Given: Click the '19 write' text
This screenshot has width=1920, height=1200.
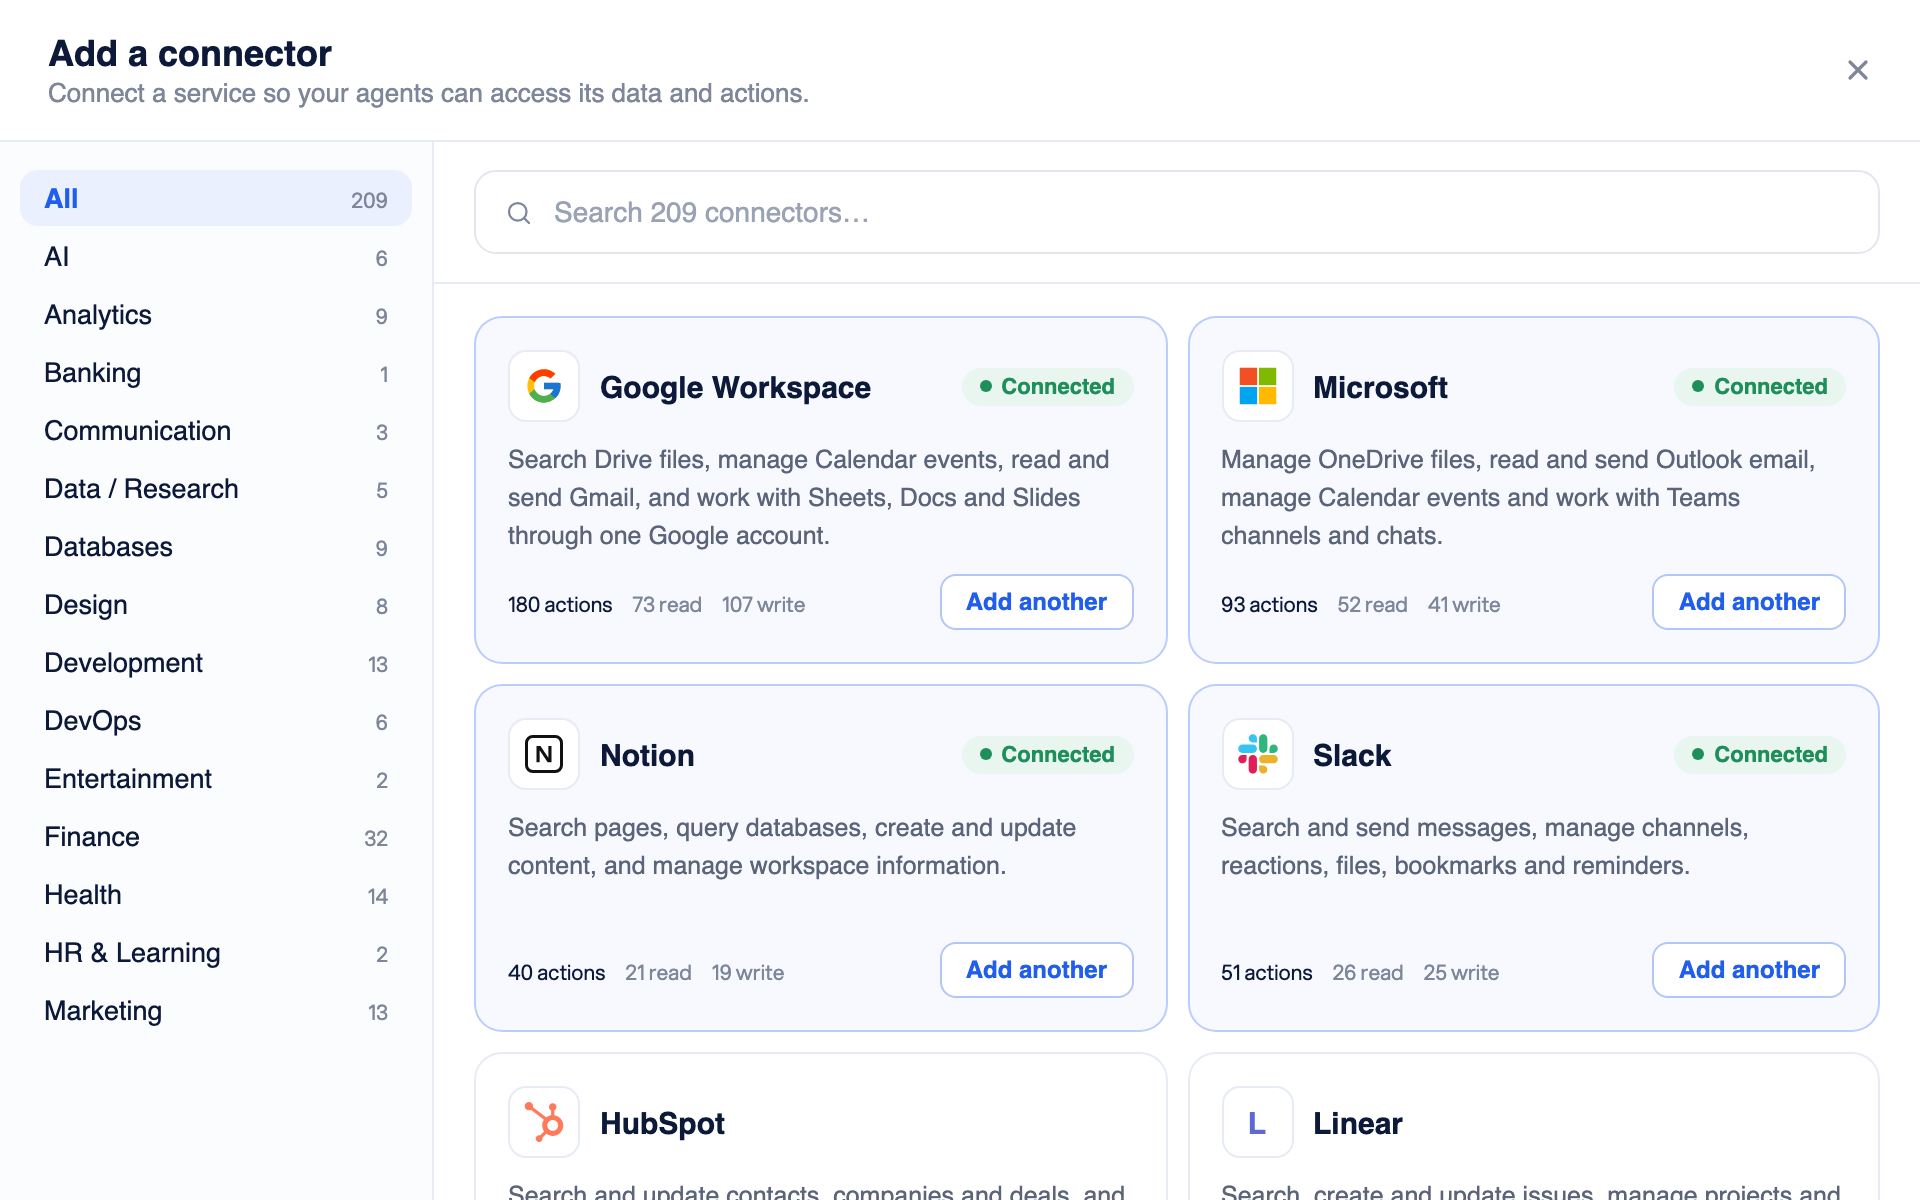Looking at the screenshot, I should [748, 973].
